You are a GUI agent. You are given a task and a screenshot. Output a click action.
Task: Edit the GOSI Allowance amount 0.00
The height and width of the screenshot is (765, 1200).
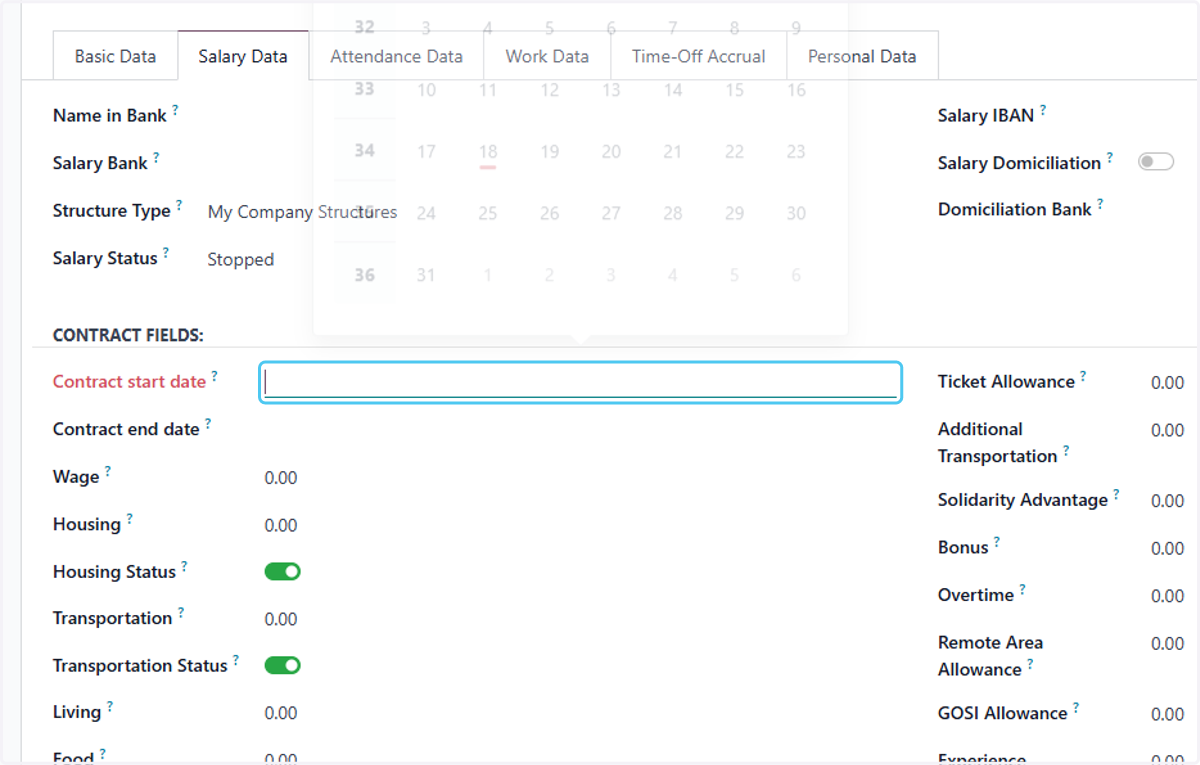1167,714
